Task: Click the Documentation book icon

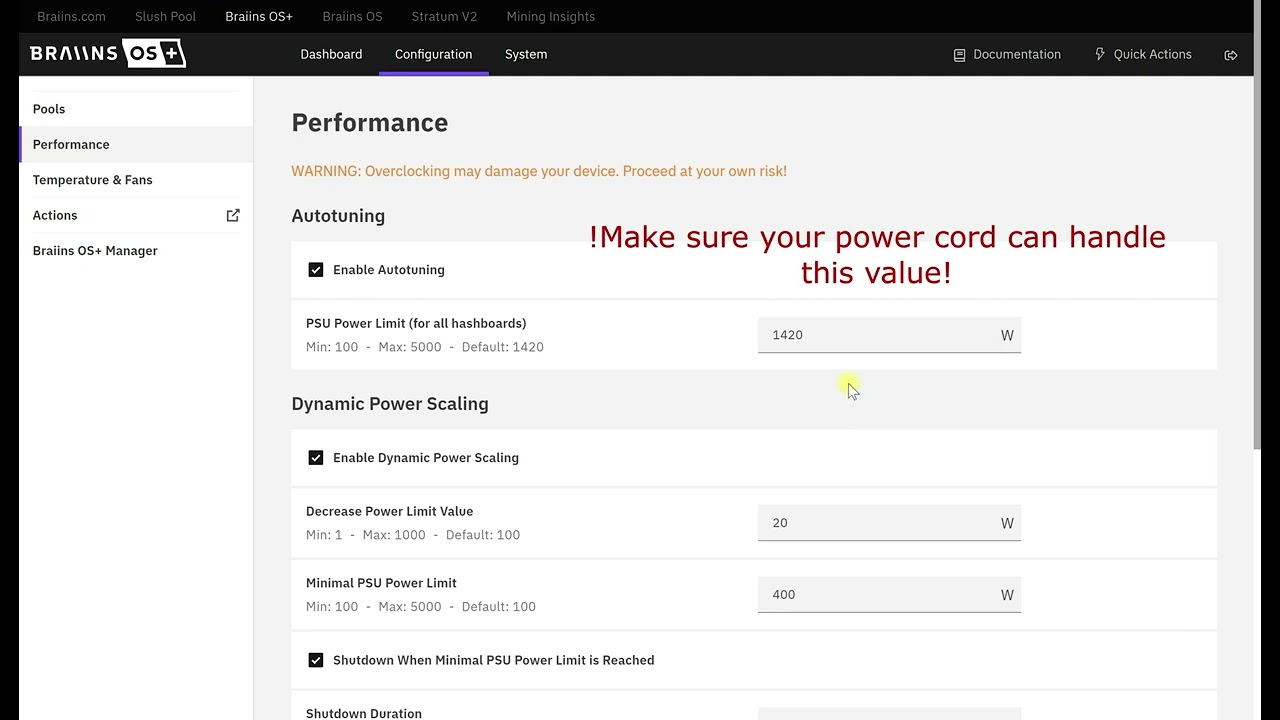Action: click(x=959, y=55)
